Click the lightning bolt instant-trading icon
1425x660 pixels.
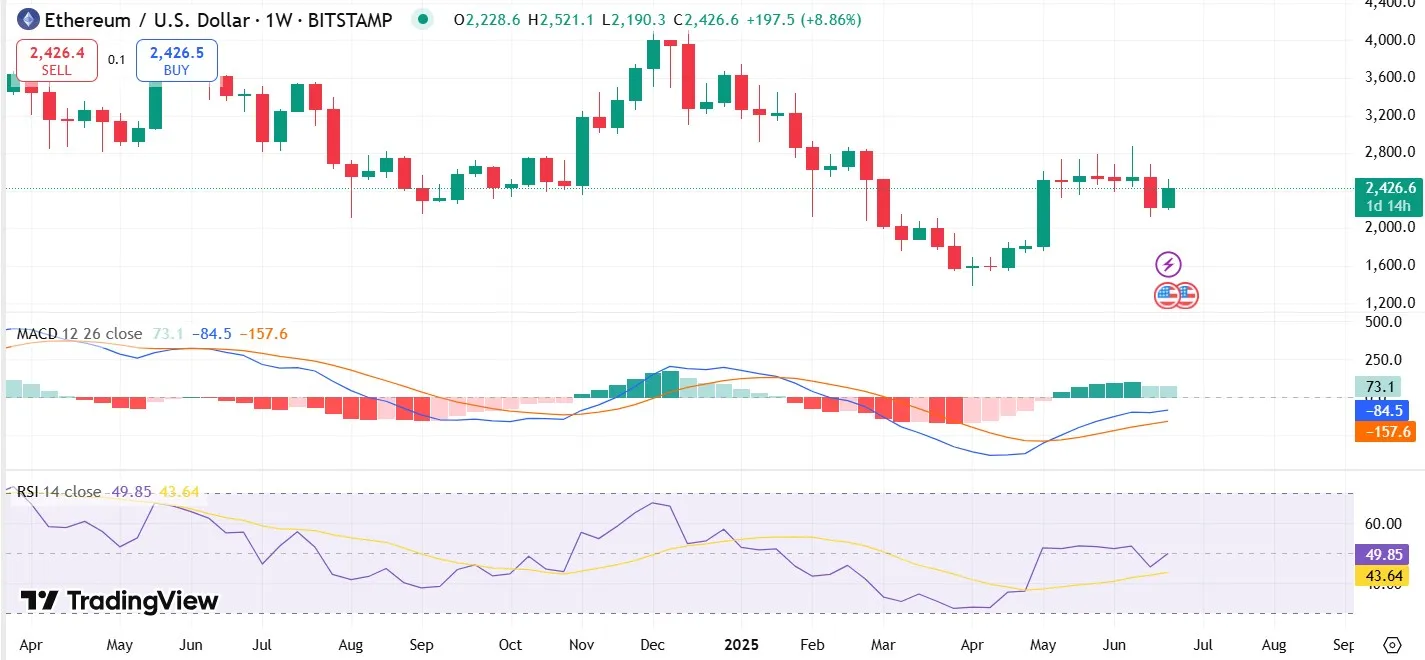pyautogui.click(x=1168, y=264)
